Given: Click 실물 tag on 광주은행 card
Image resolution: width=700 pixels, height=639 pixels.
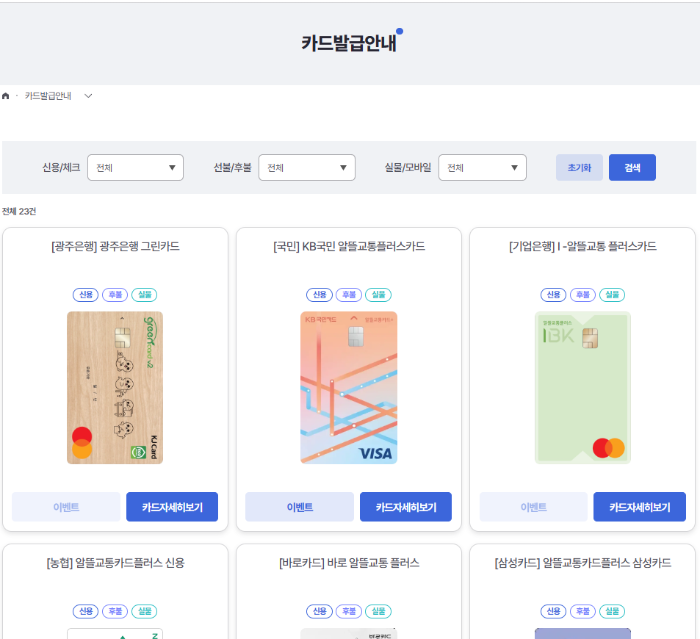Looking at the screenshot, I should 145,295.
